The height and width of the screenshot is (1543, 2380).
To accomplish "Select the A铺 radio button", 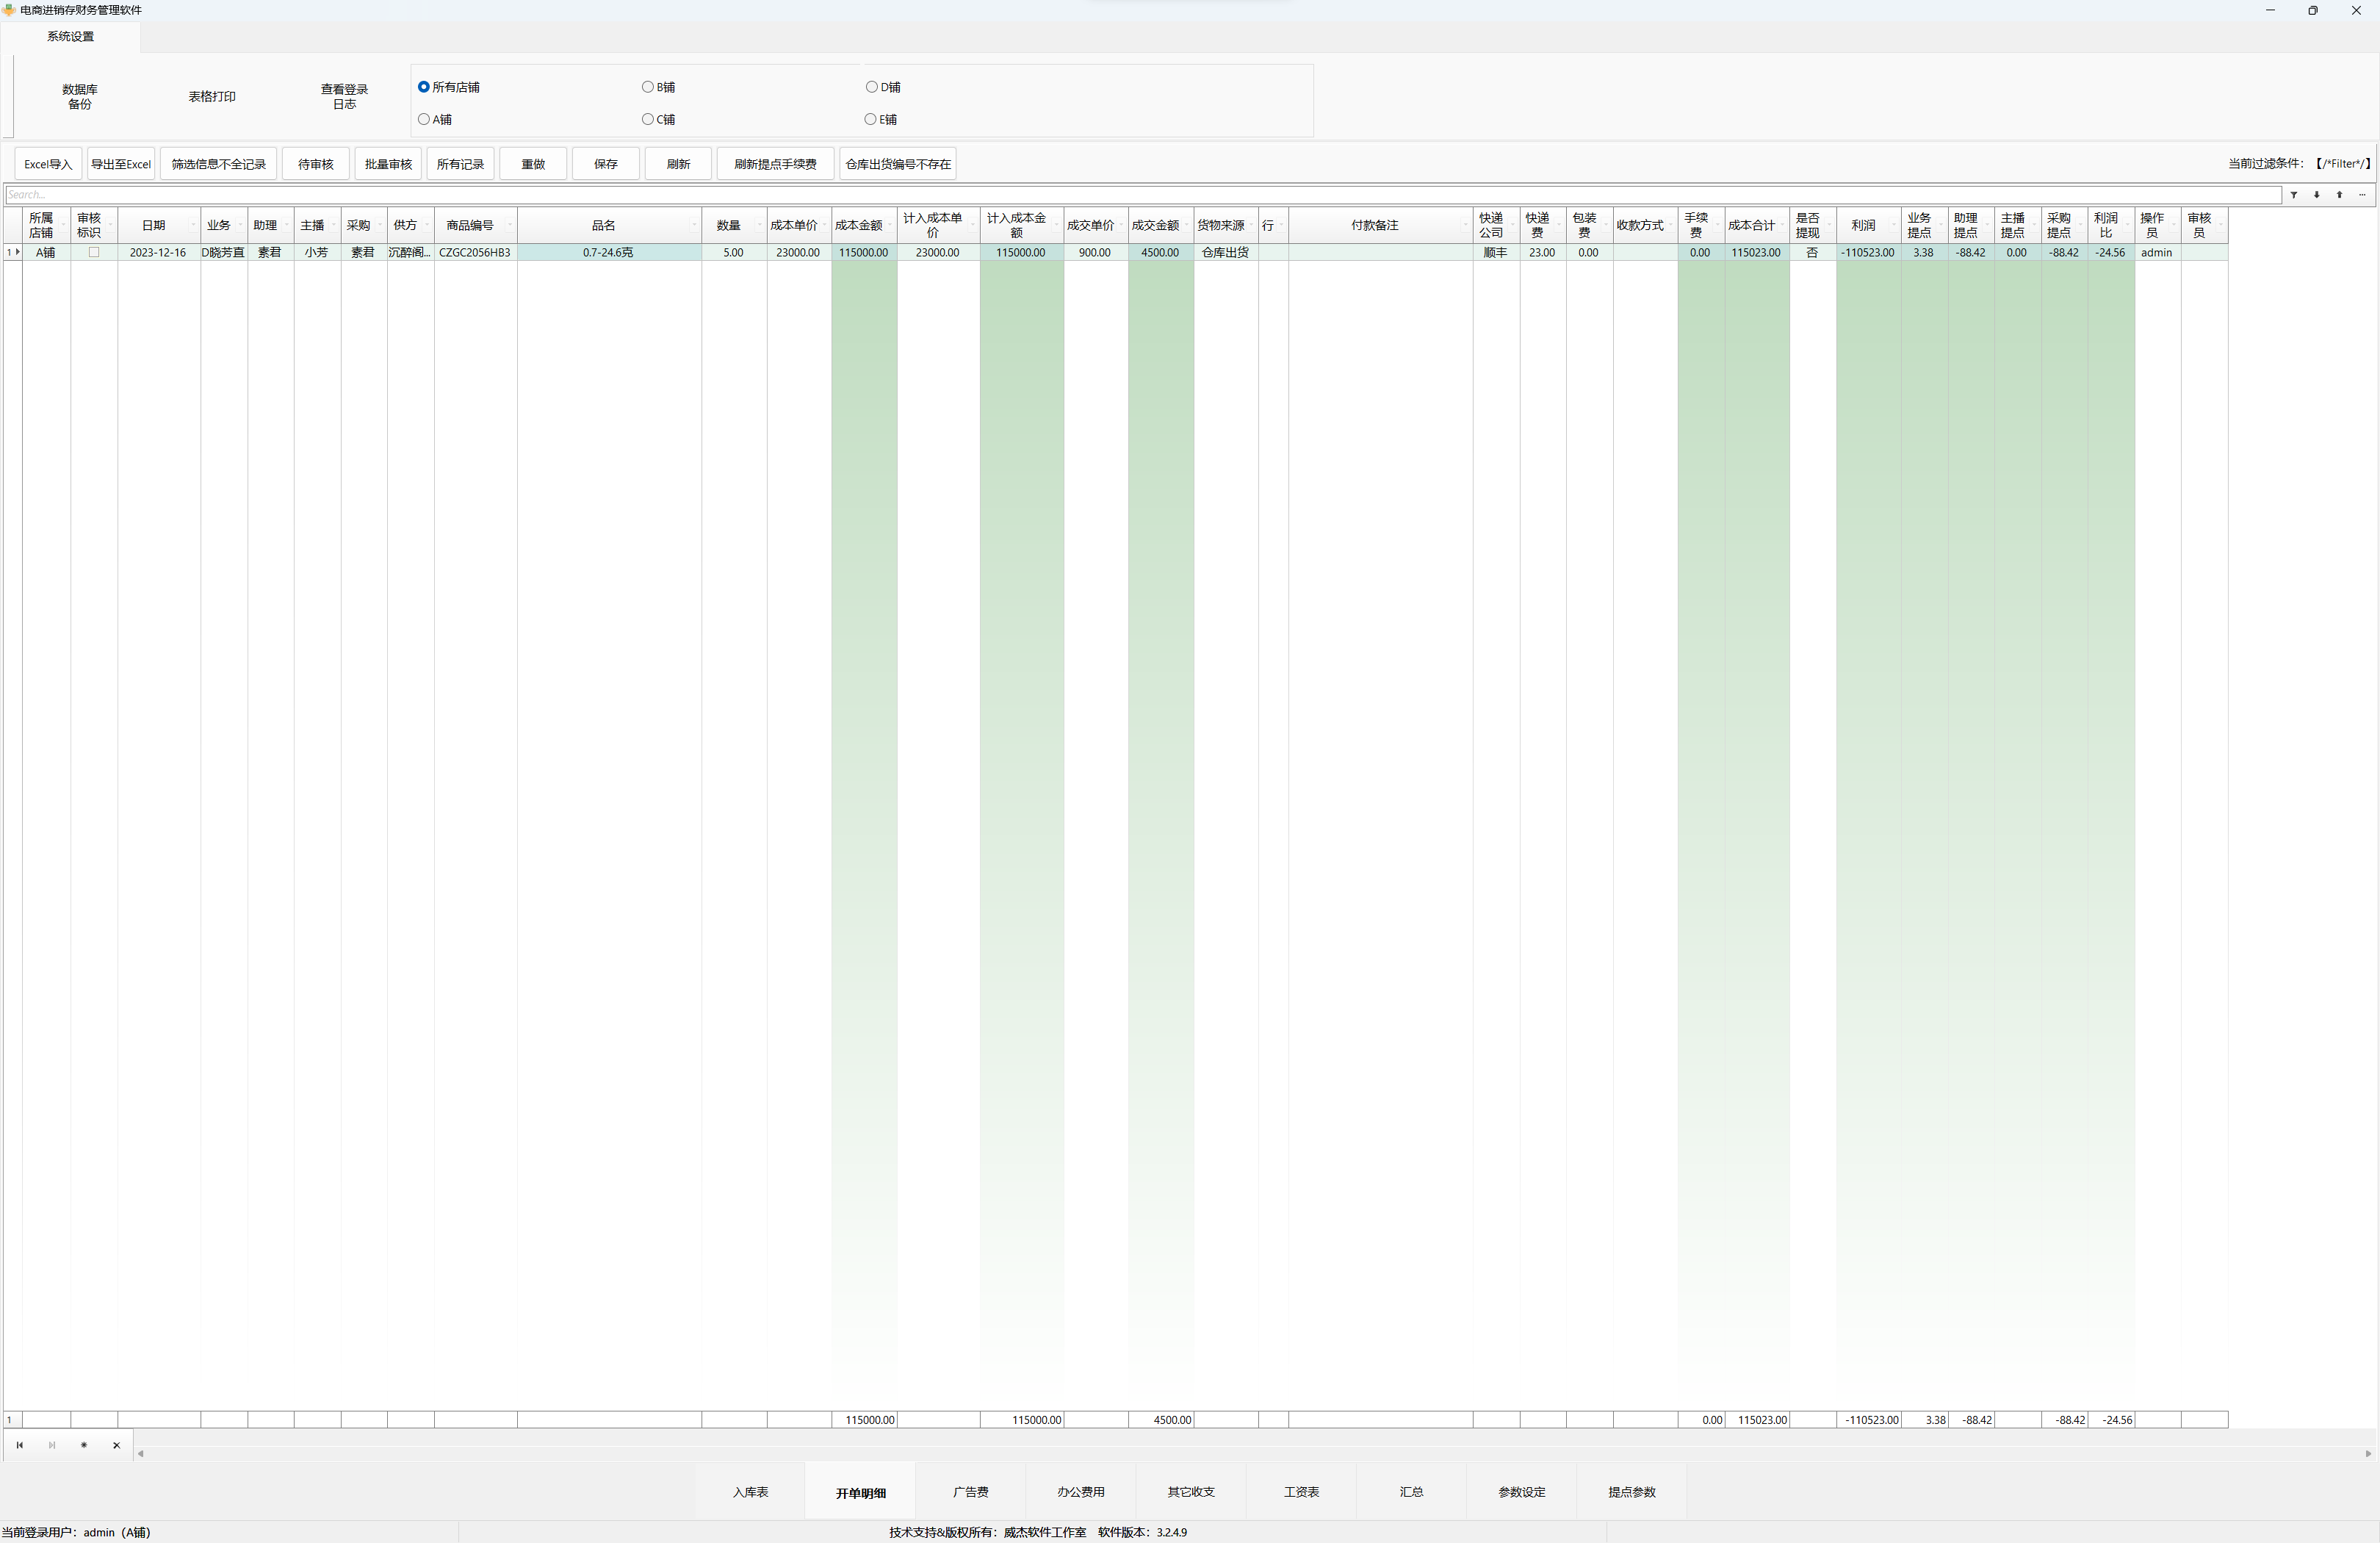I will click(x=424, y=119).
